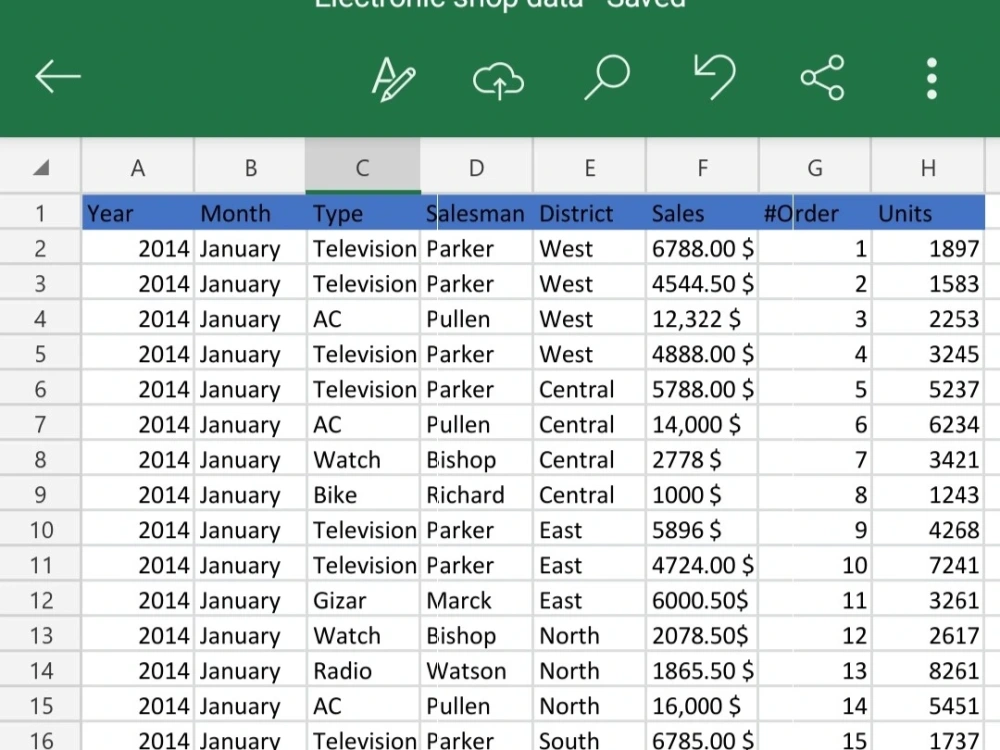
Task: Select the cell with '1000 $'
Action: point(702,494)
